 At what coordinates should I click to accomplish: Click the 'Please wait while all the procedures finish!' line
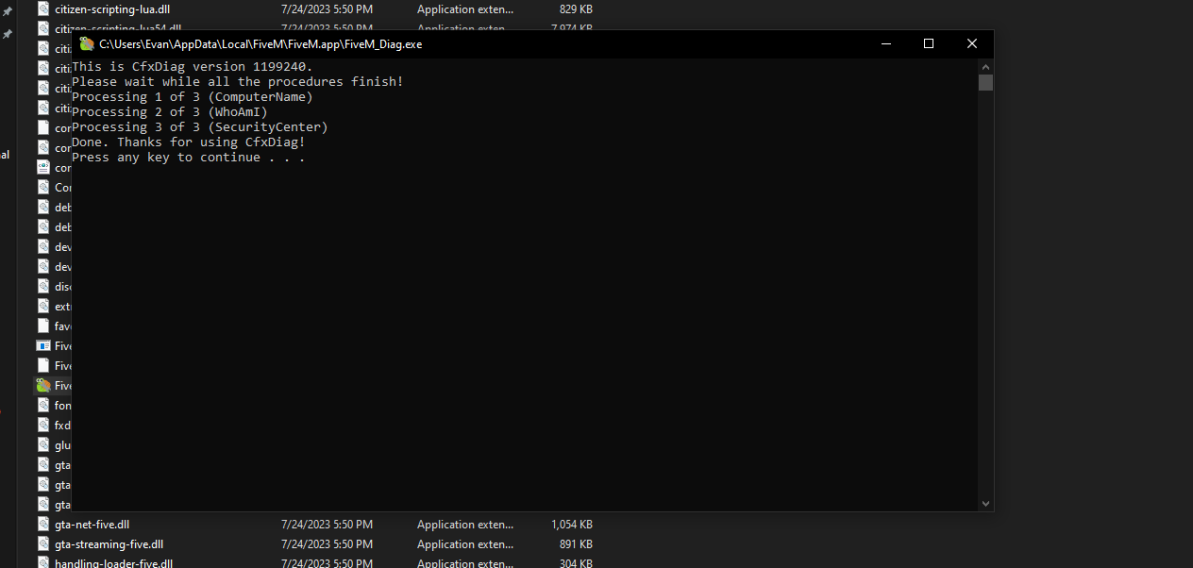(237, 81)
